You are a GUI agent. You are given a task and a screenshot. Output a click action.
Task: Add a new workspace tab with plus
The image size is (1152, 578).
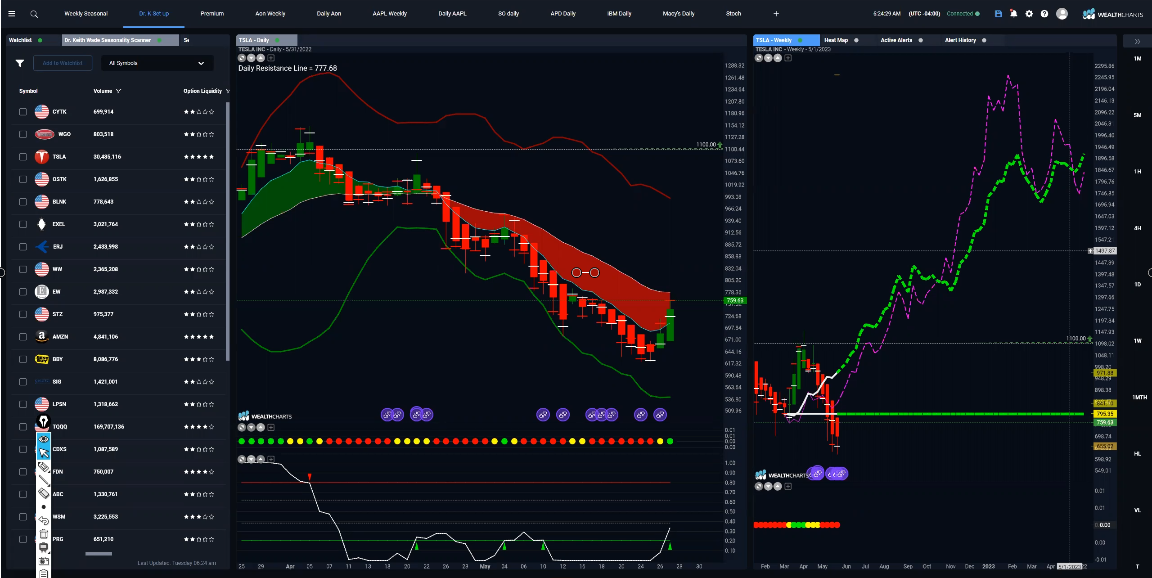776,14
